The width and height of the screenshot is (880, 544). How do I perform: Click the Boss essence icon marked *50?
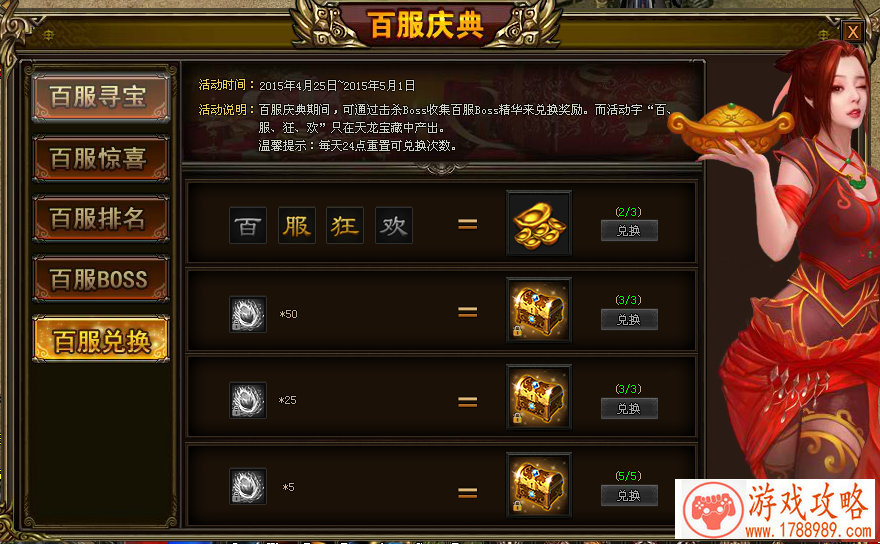coord(248,314)
